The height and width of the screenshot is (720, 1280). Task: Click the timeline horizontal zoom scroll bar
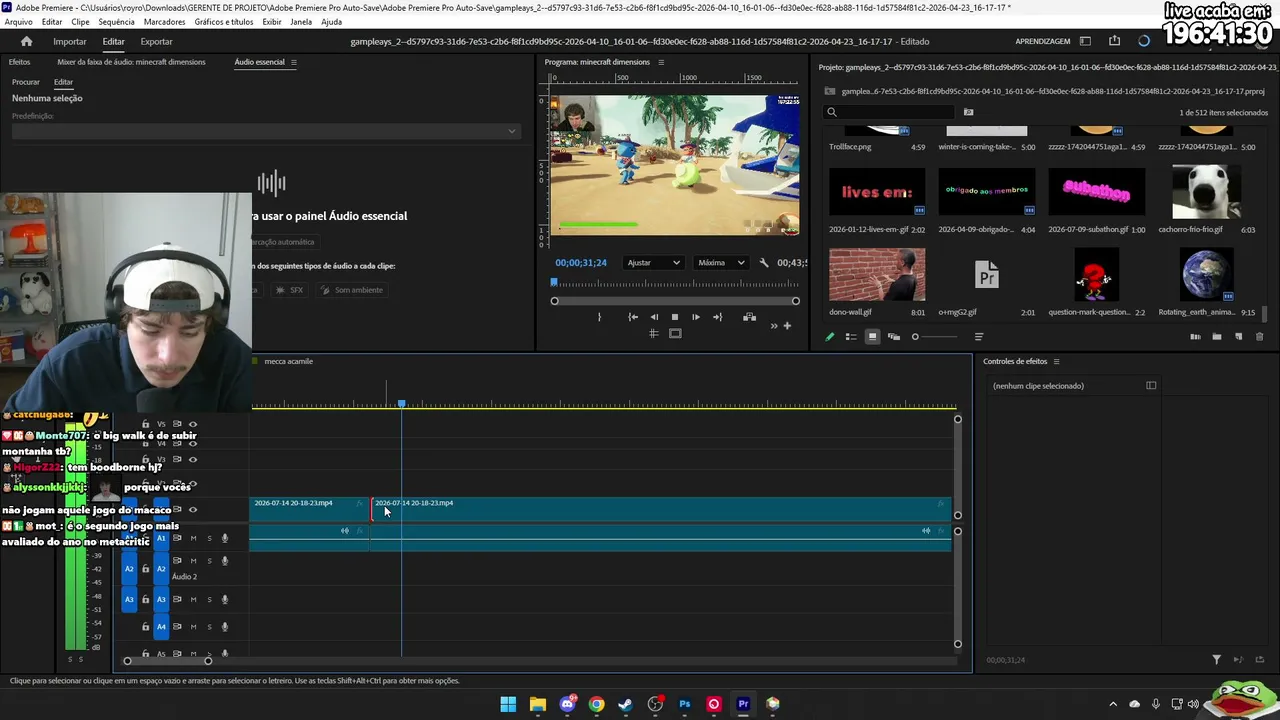(167, 661)
